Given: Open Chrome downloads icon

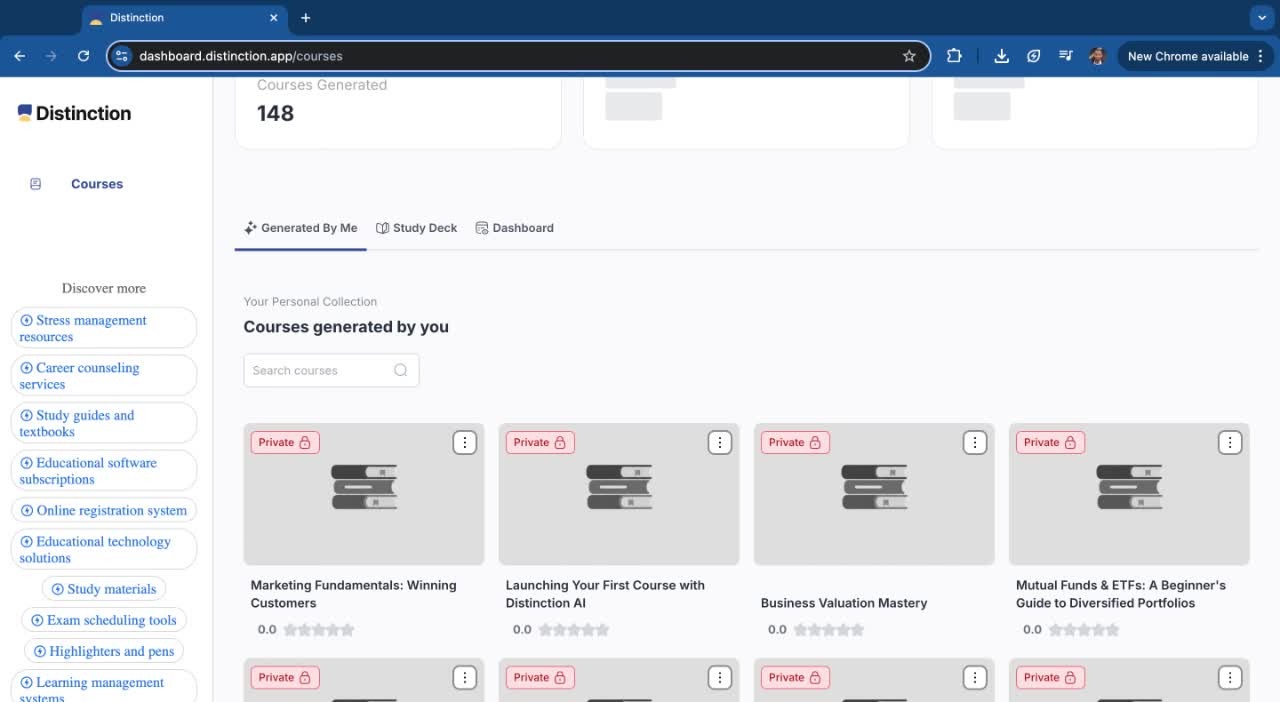Looking at the screenshot, I should pos(1001,56).
